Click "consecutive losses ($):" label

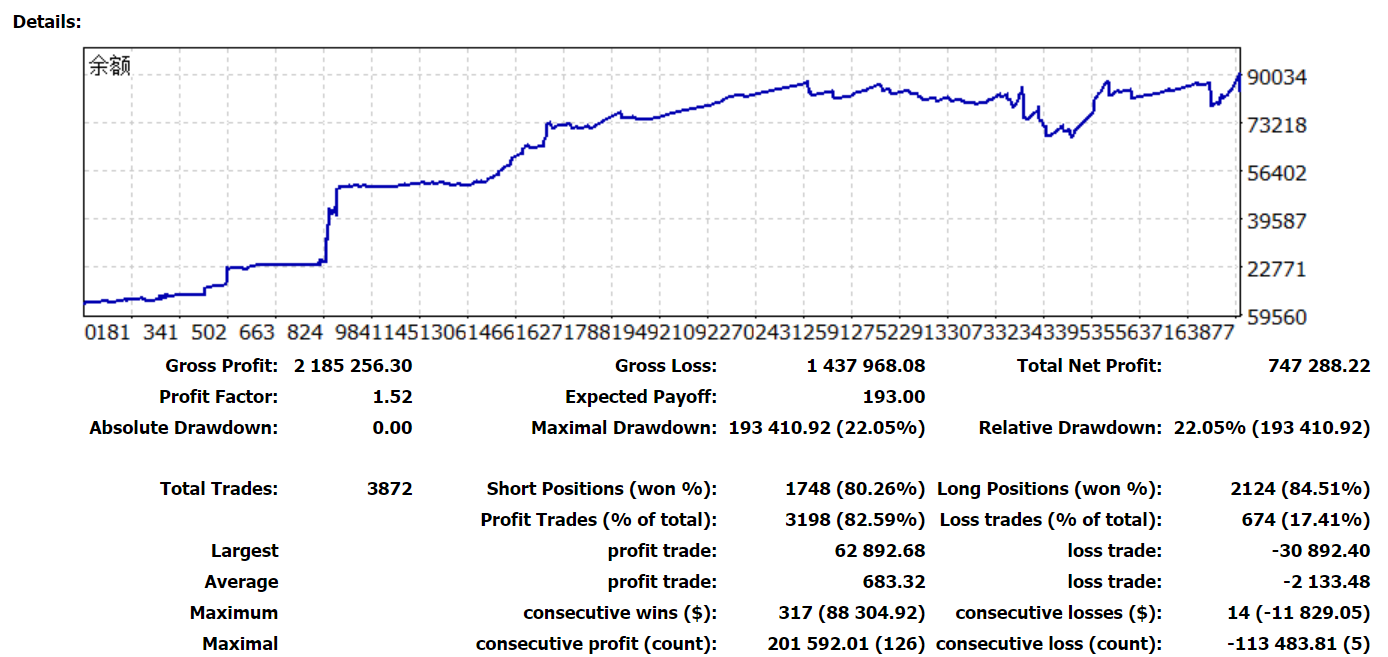click(1059, 613)
